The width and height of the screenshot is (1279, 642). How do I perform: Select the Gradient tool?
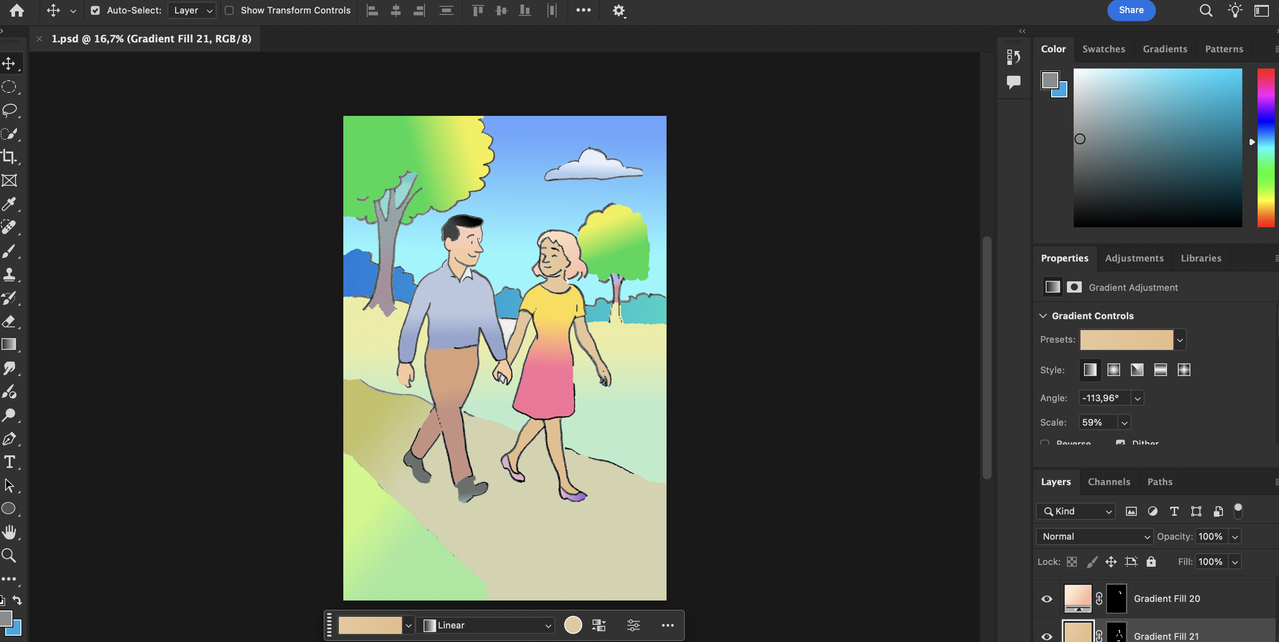[9, 344]
